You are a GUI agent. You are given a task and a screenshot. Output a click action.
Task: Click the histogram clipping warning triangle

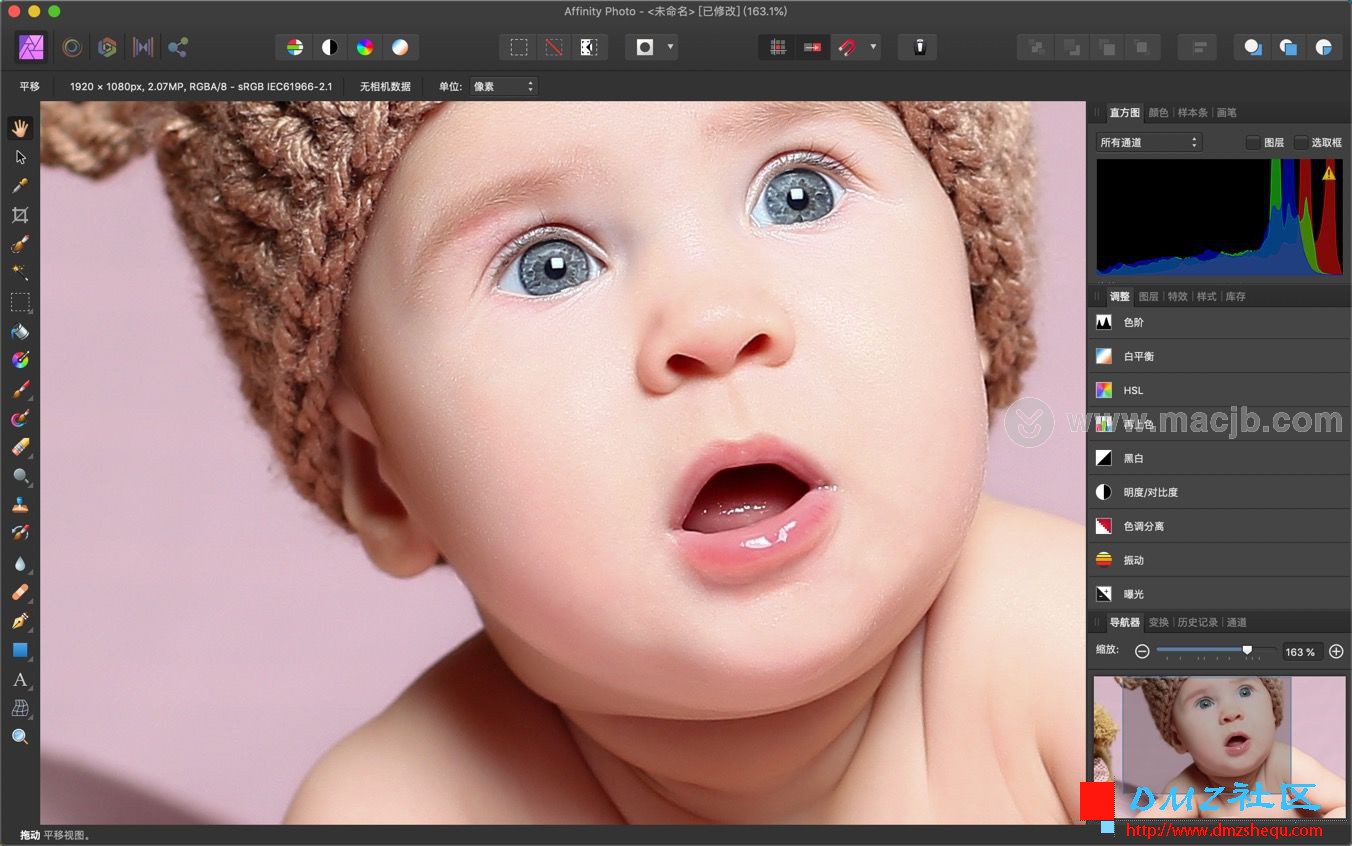click(1328, 173)
